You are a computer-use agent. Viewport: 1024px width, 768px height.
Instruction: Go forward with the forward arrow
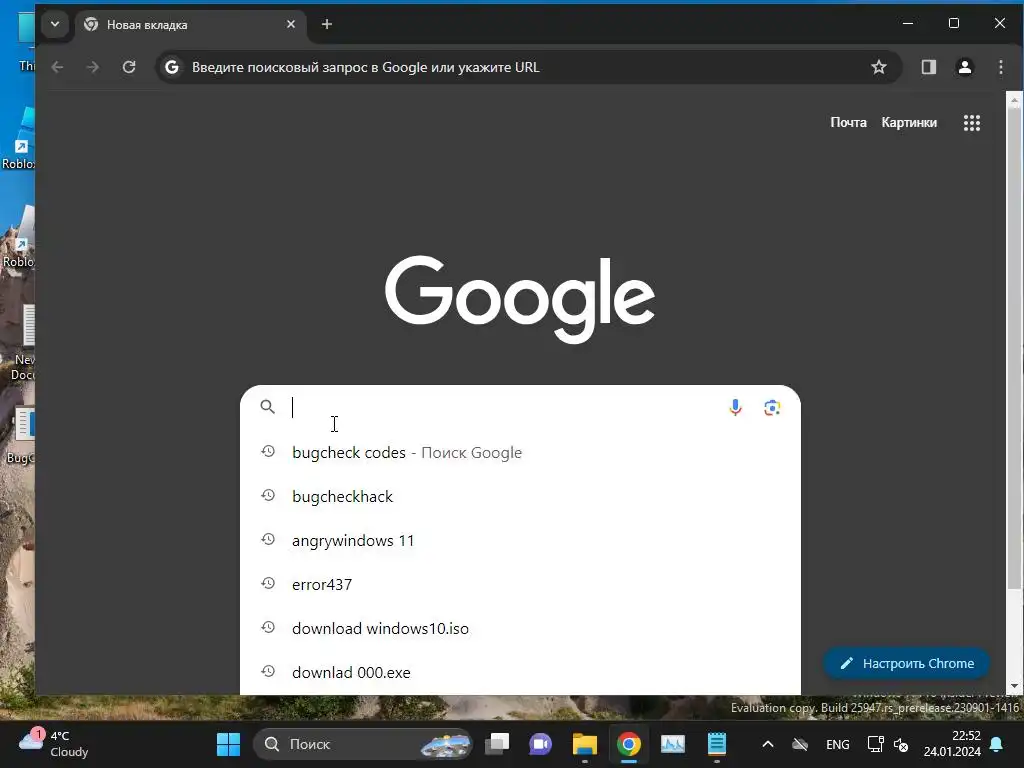pos(93,67)
